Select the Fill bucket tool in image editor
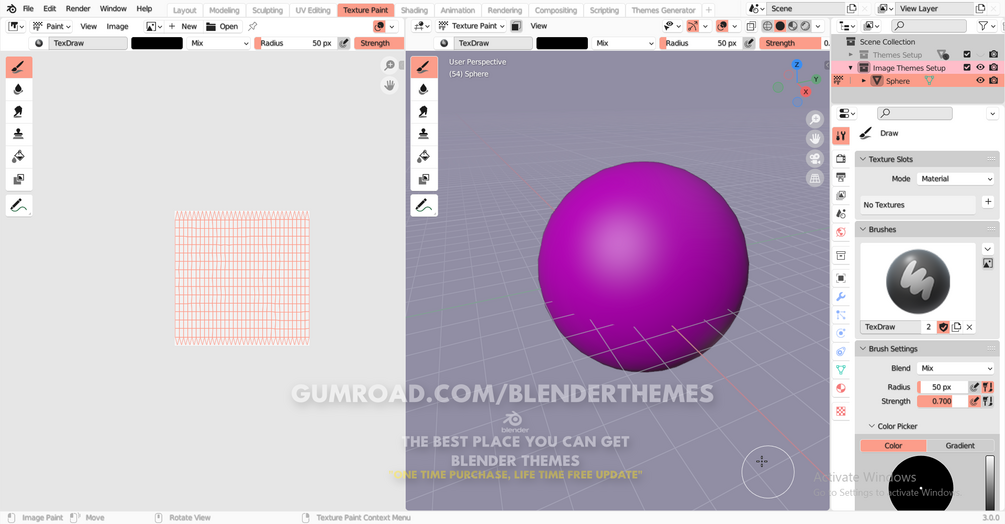The width and height of the screenshot is (1005, 524). [19, 156]
